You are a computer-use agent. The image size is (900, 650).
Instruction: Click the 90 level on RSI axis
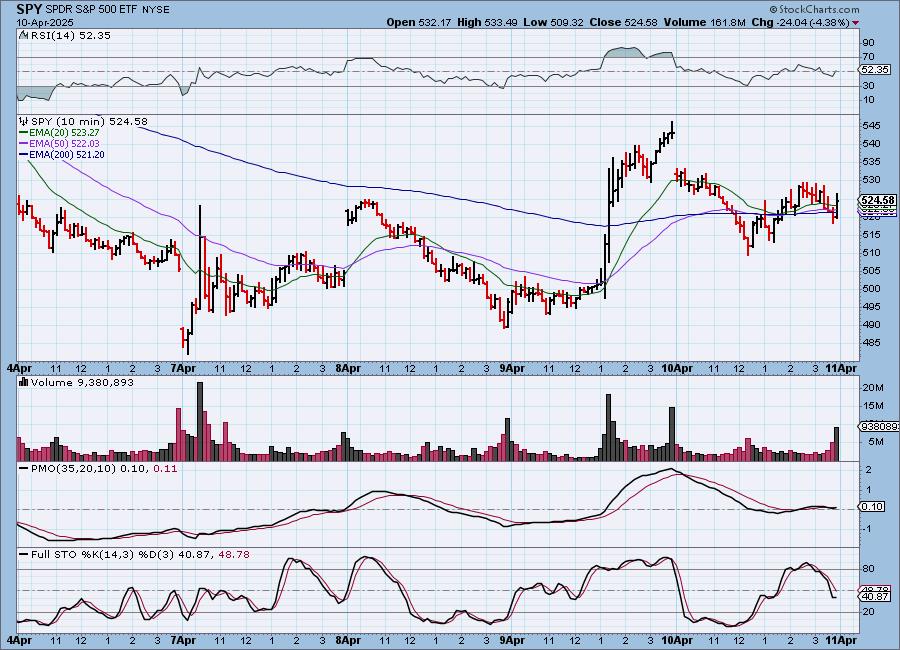[868, 42]
